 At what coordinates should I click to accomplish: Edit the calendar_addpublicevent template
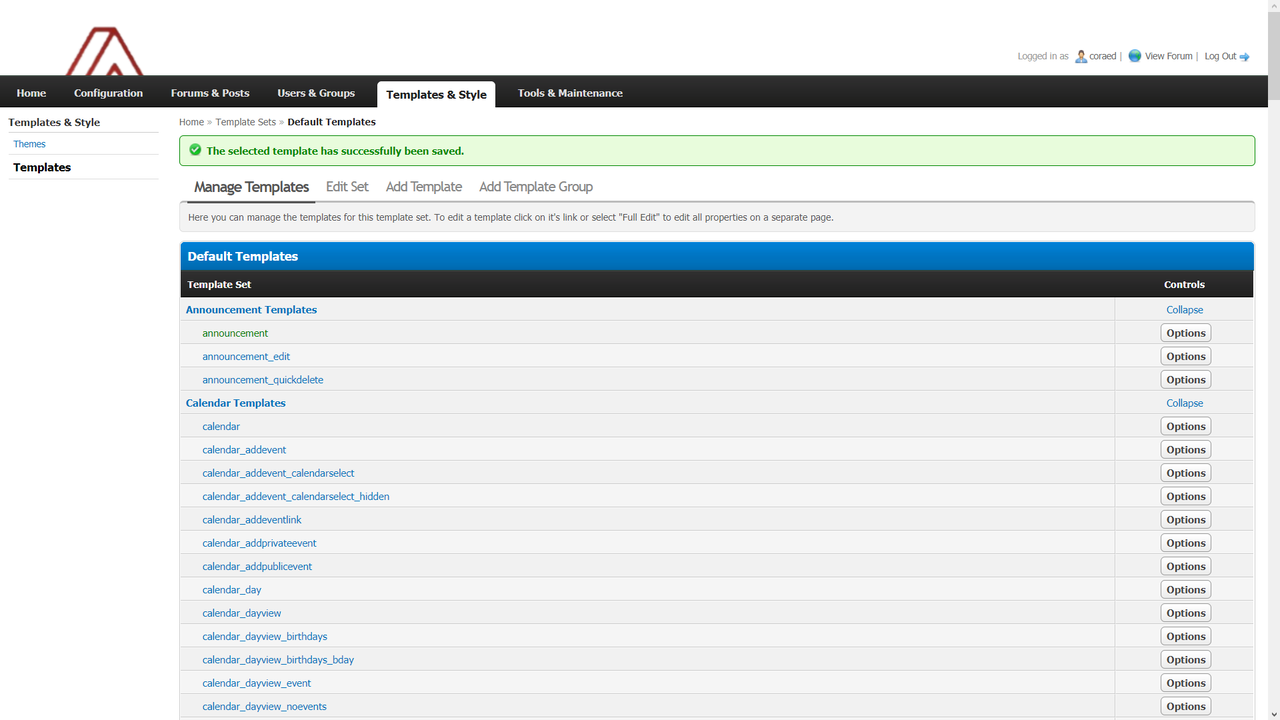(257, 566)
